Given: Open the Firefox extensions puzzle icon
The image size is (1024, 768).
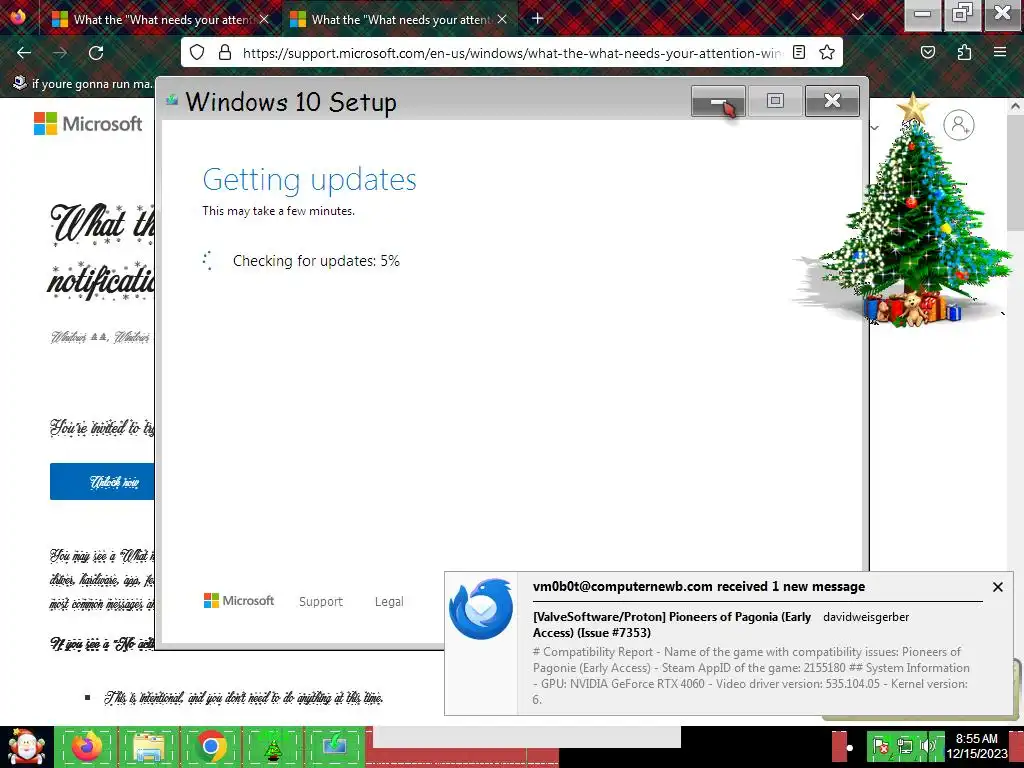Looking at the screenshot, I should tap(964, 52).
